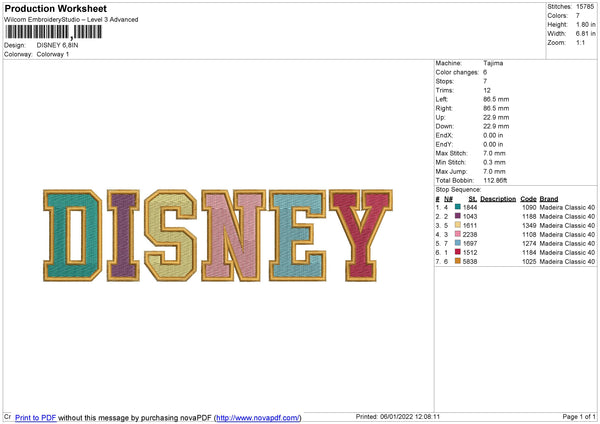Viewport: 600px width, 424px height.
Task: Click the 'N#' column header
Action: [448, 199]
